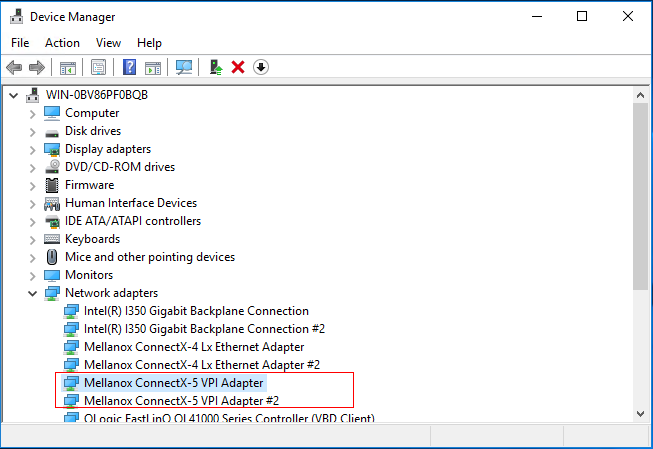The width and height of the screenshot is (653, 449).
Task: Expand the Monitors category
Action: (x=32, y=275)
